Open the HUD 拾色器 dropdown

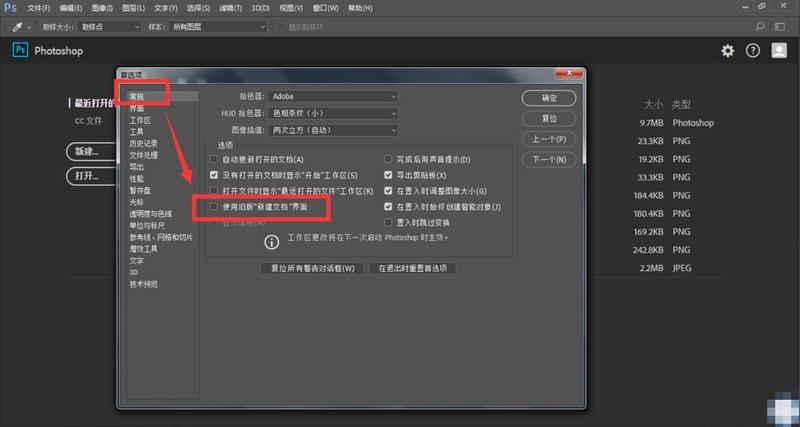coord(333,113)
